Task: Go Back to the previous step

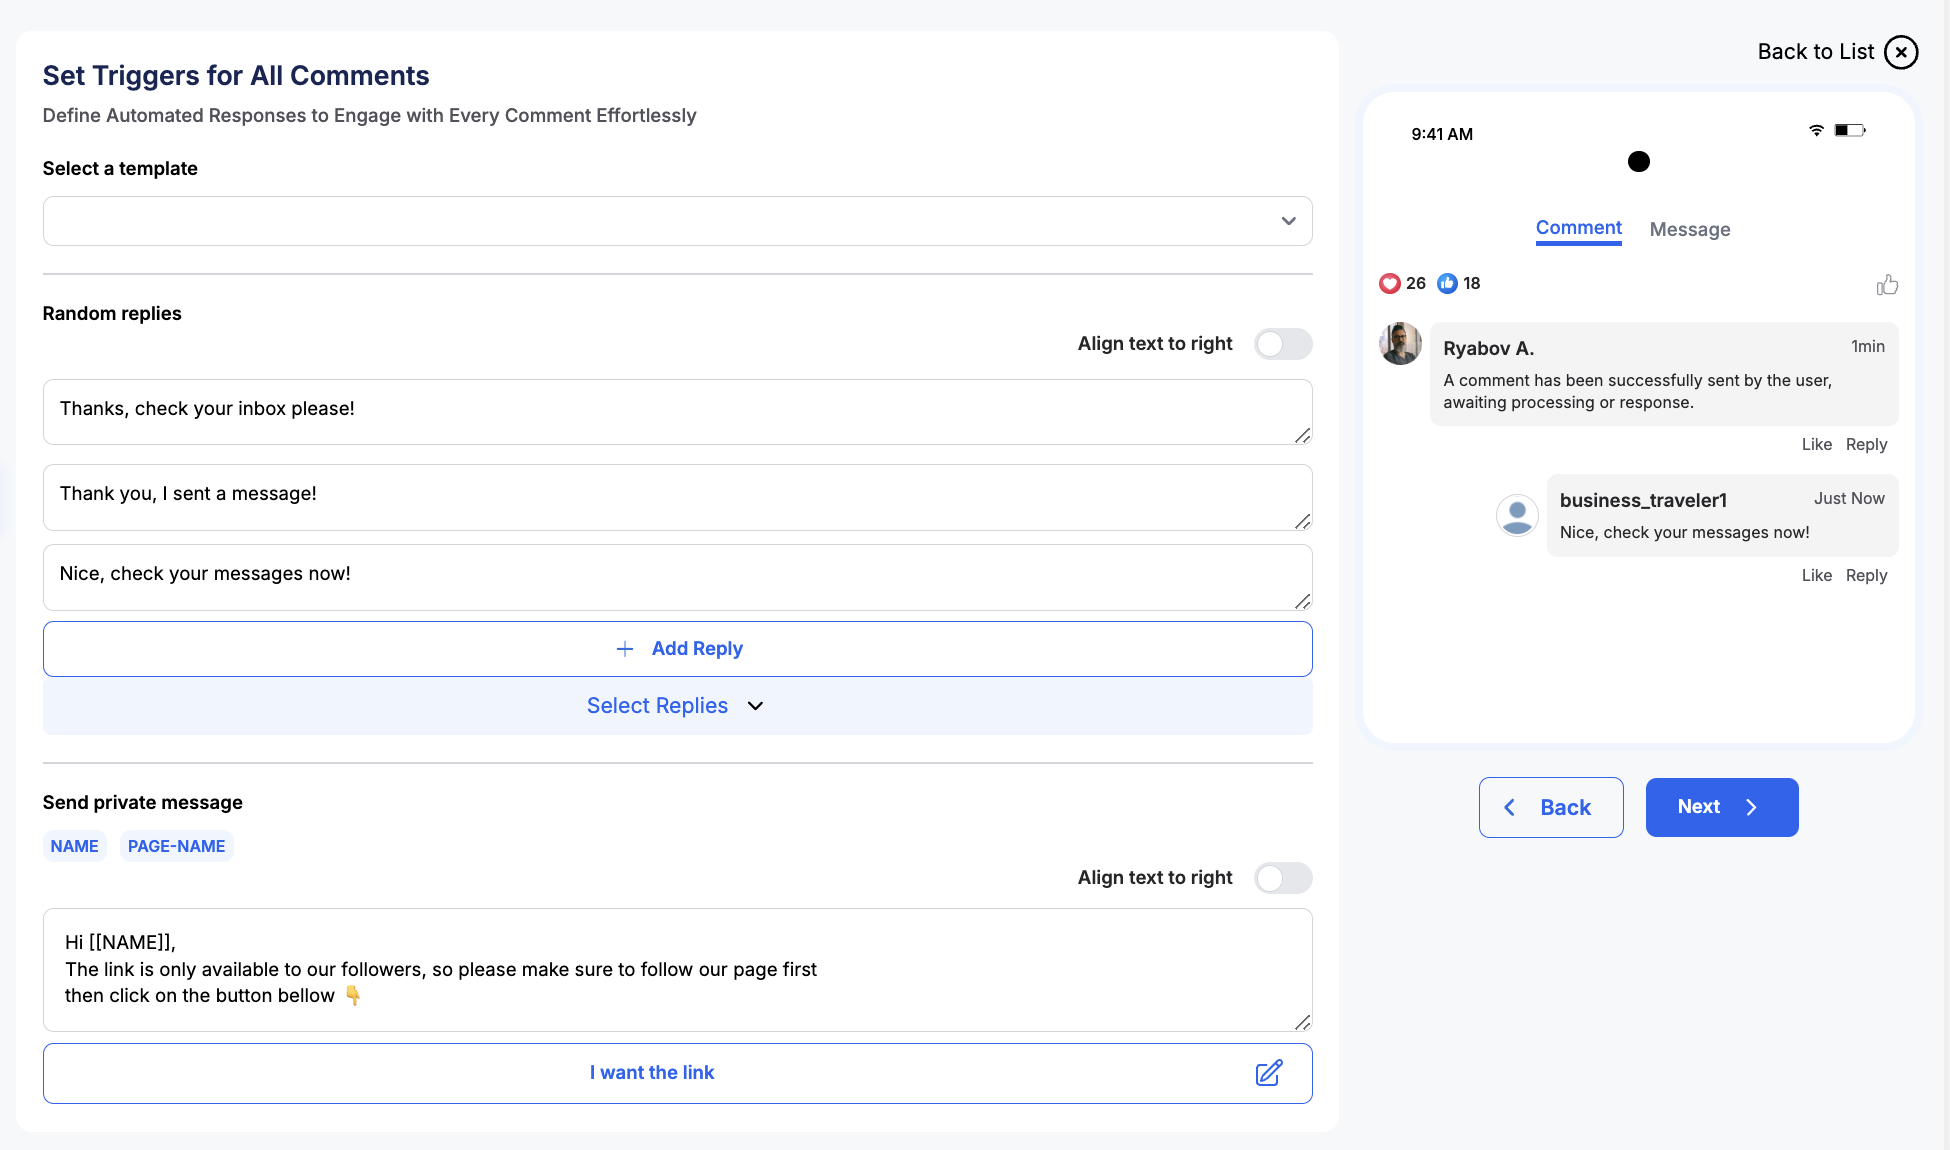Action: click(1550, 807)
